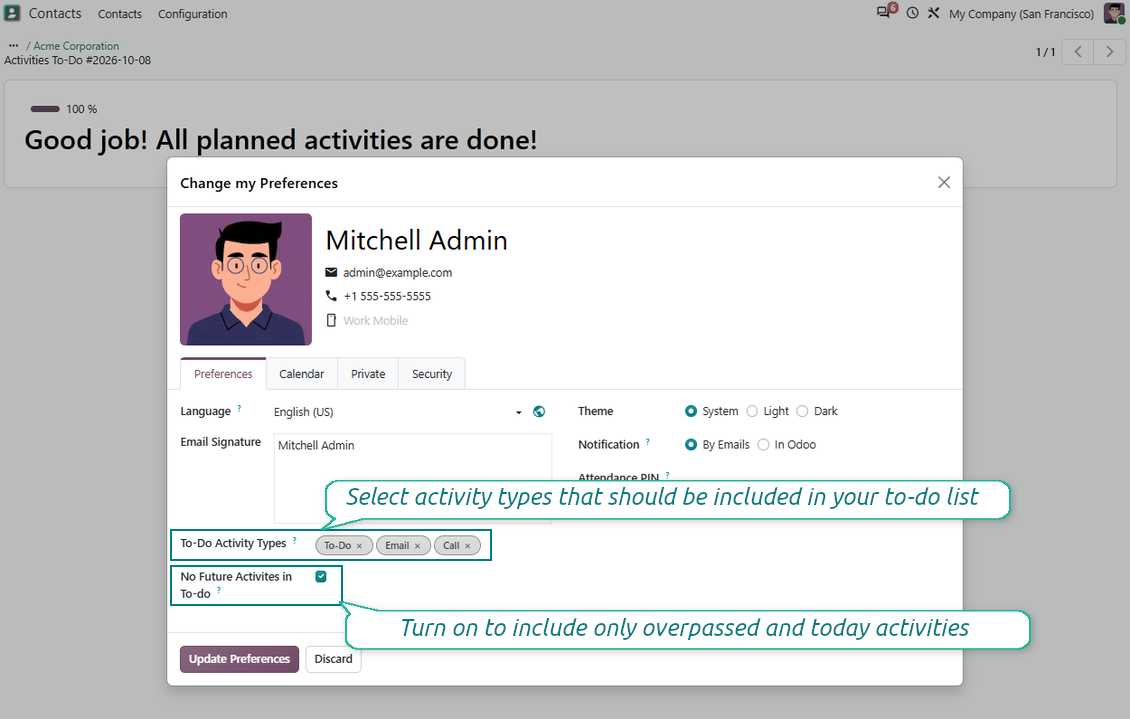Image resolution: width=1130 pixels, height=719 pixels.
Task: Show the To-Do Activity Types help tooltip
Action: (x=294, y=540)
